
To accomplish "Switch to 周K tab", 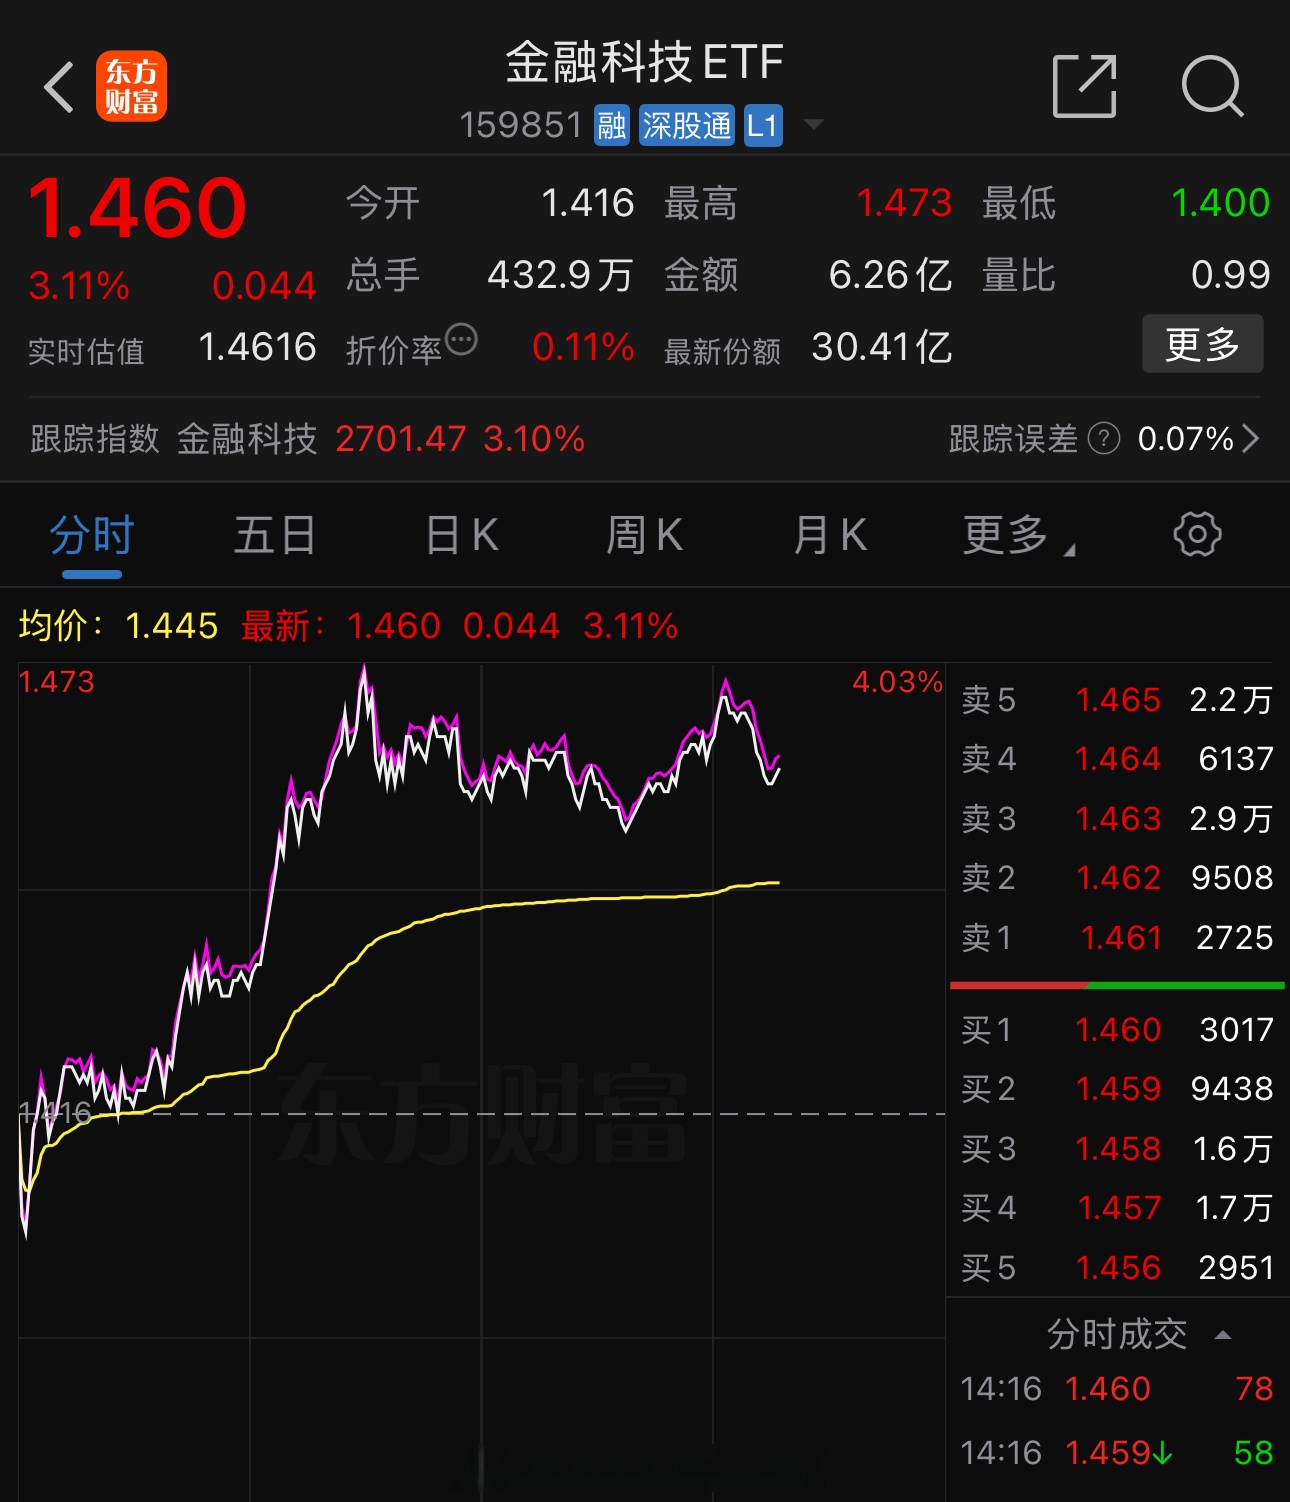I will (x=645, y=536).
